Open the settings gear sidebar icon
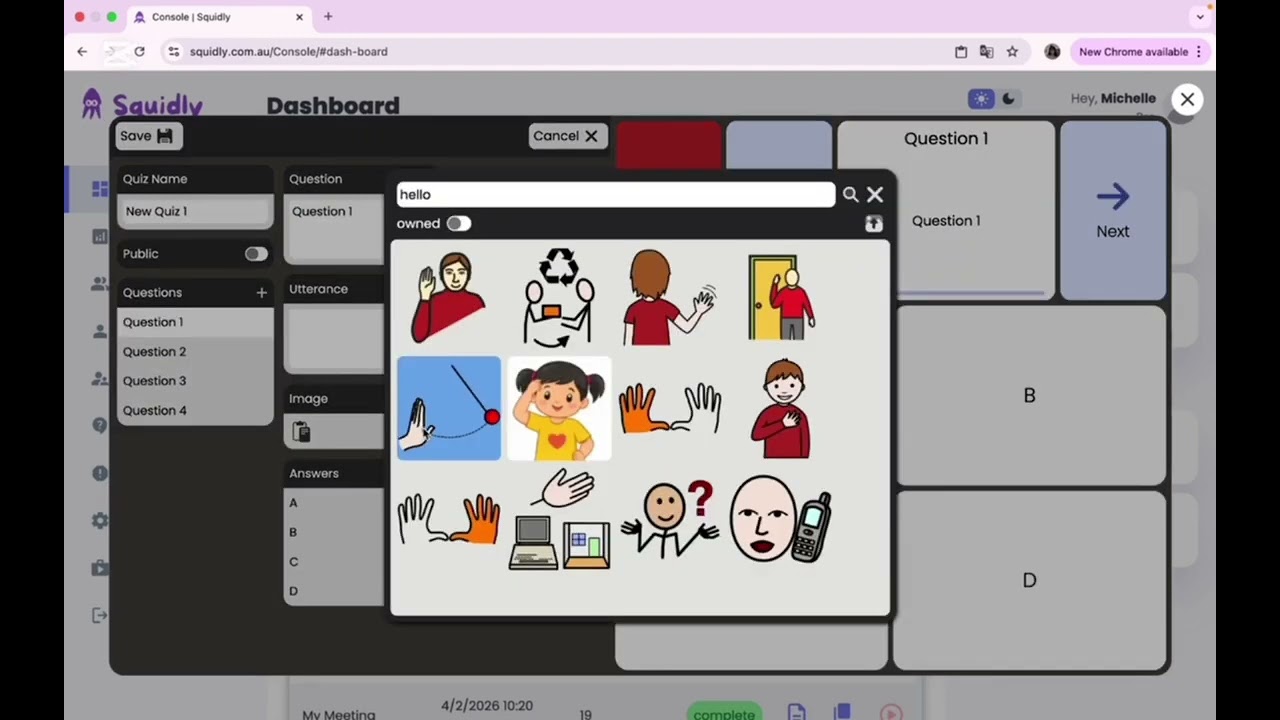The image size is (1280, 720). pyautogui.click(x=100, y=521)
